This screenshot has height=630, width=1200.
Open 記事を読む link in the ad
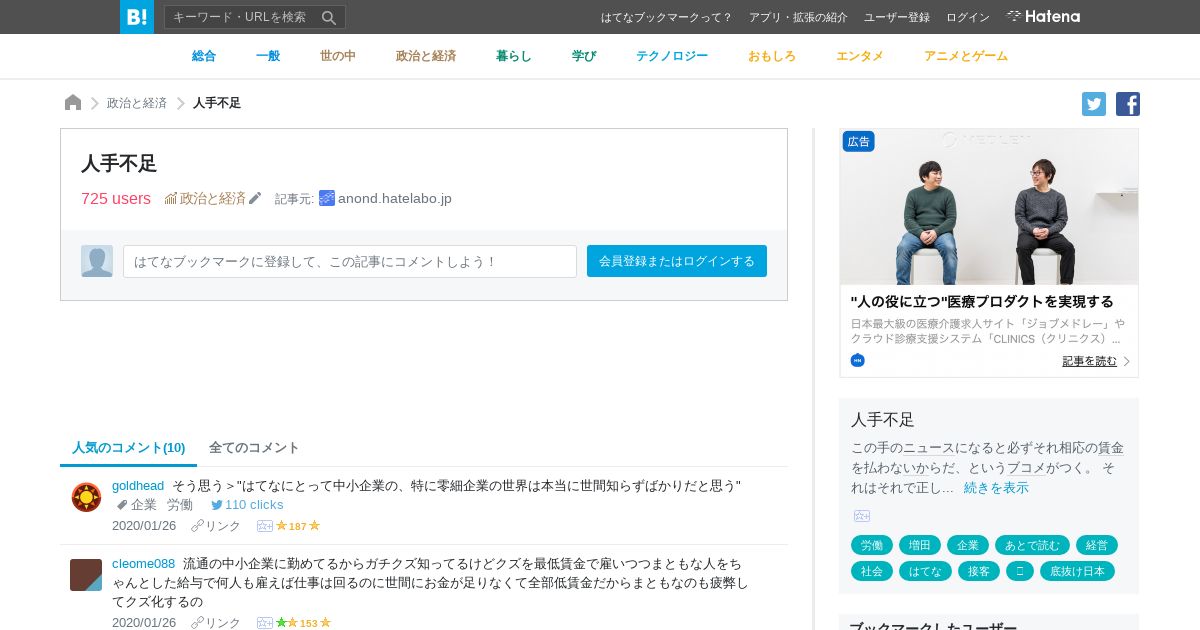tap(1090, 361)
